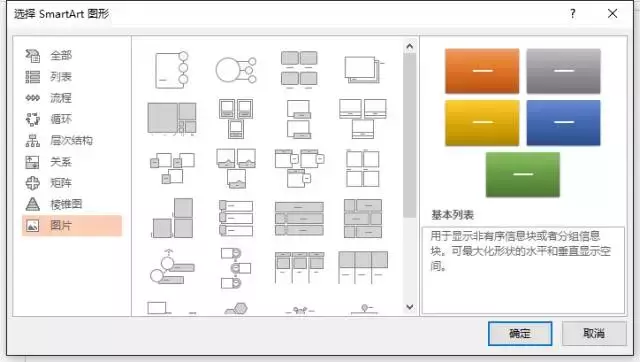Image resolution: width=640 pixels, height=362 pixels.
Task: Choose three overlapping small squares layout
Action: point(172,168)
